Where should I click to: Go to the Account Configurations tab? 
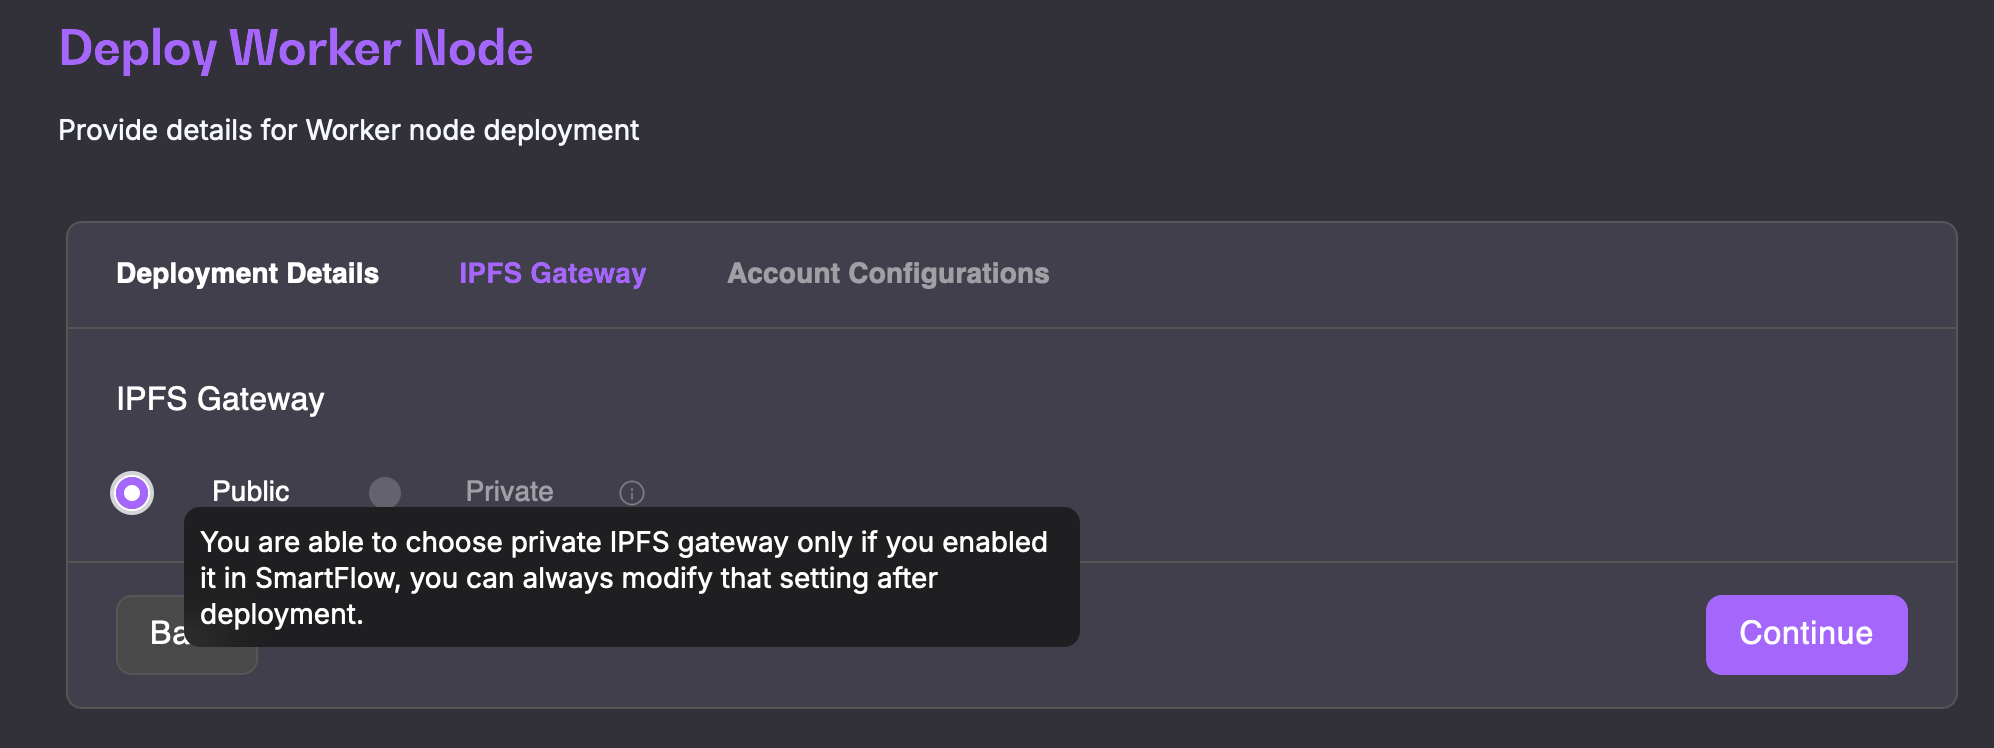point(888,274)
